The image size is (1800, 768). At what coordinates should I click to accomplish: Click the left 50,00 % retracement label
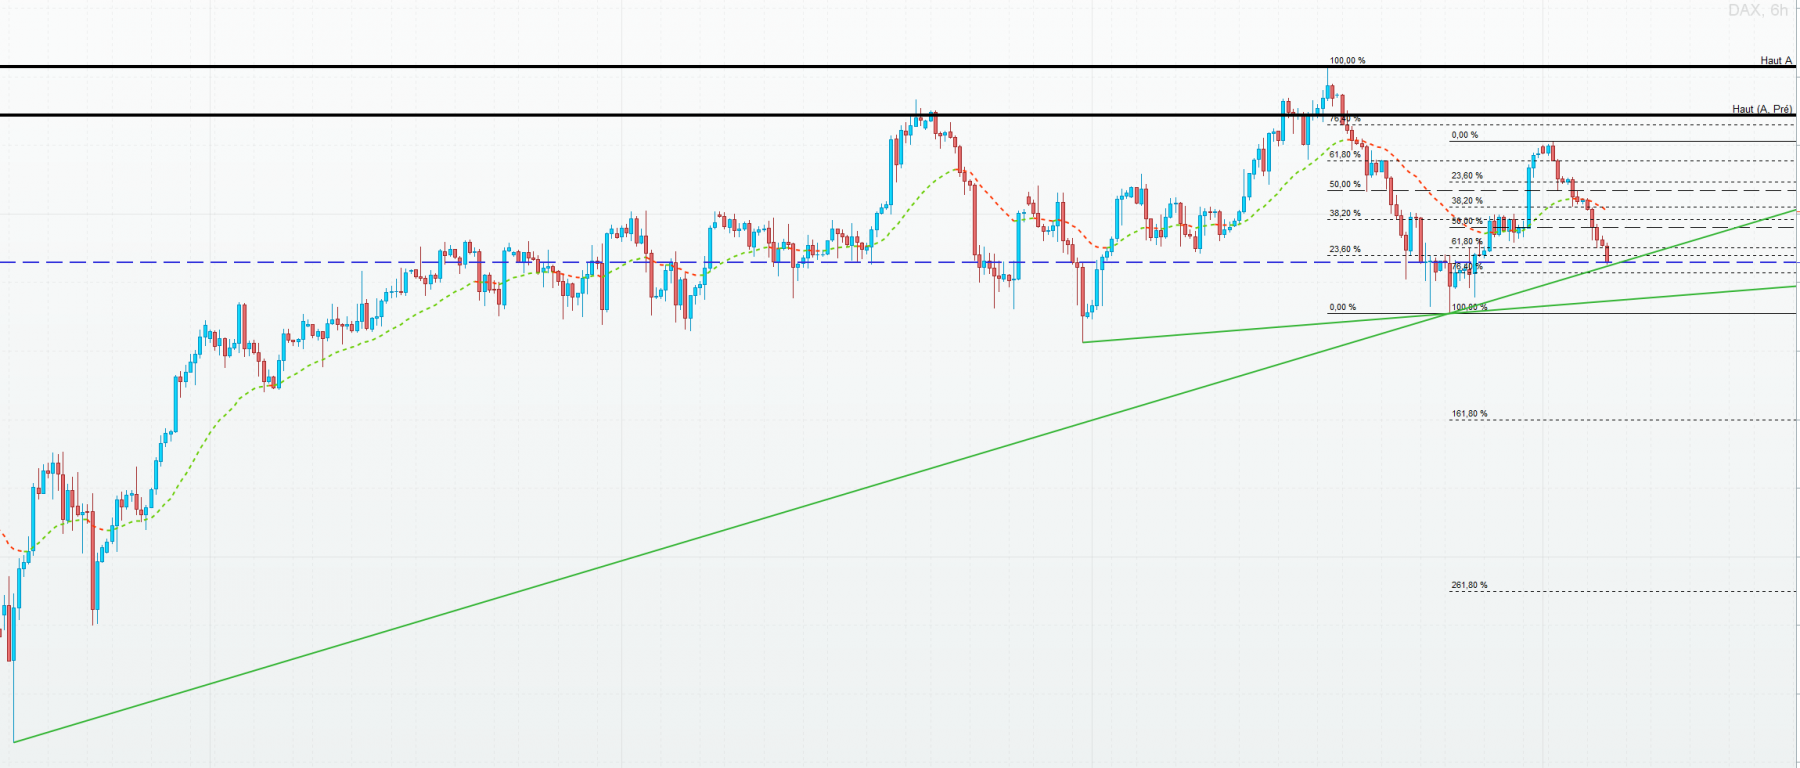click(1345, 184)
